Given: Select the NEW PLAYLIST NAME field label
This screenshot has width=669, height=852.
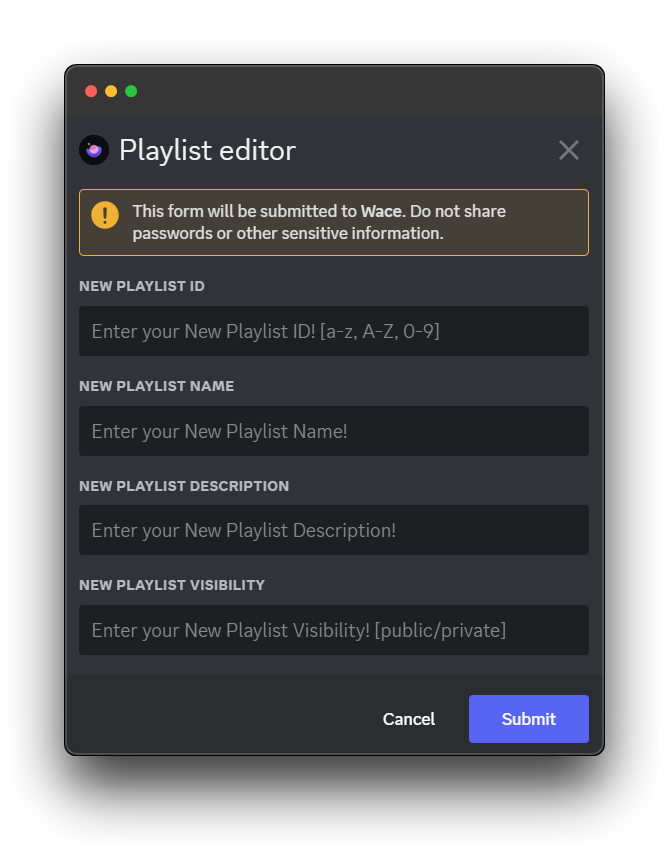Looking at the screenshot, I should [x=156, y=386].
